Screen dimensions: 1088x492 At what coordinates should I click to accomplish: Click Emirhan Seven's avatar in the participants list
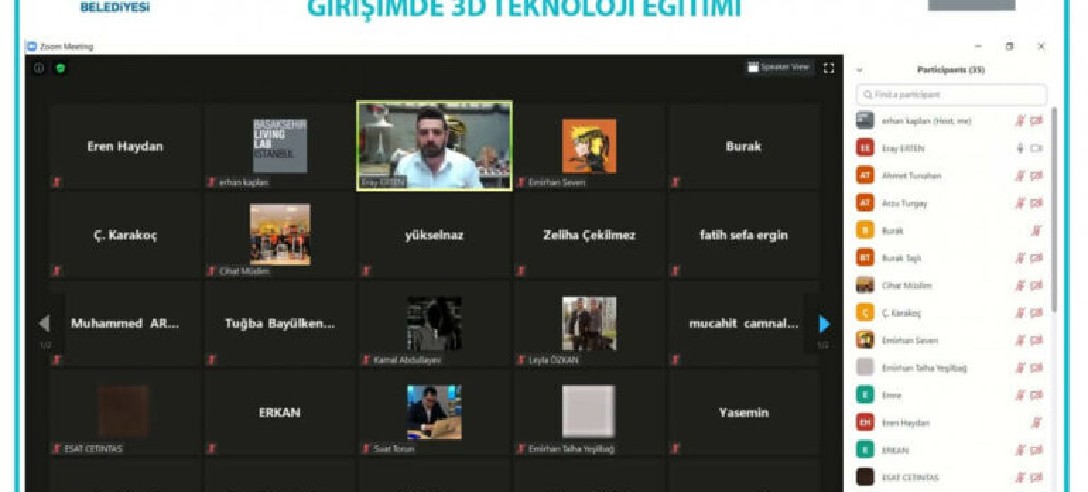[865, 340]
